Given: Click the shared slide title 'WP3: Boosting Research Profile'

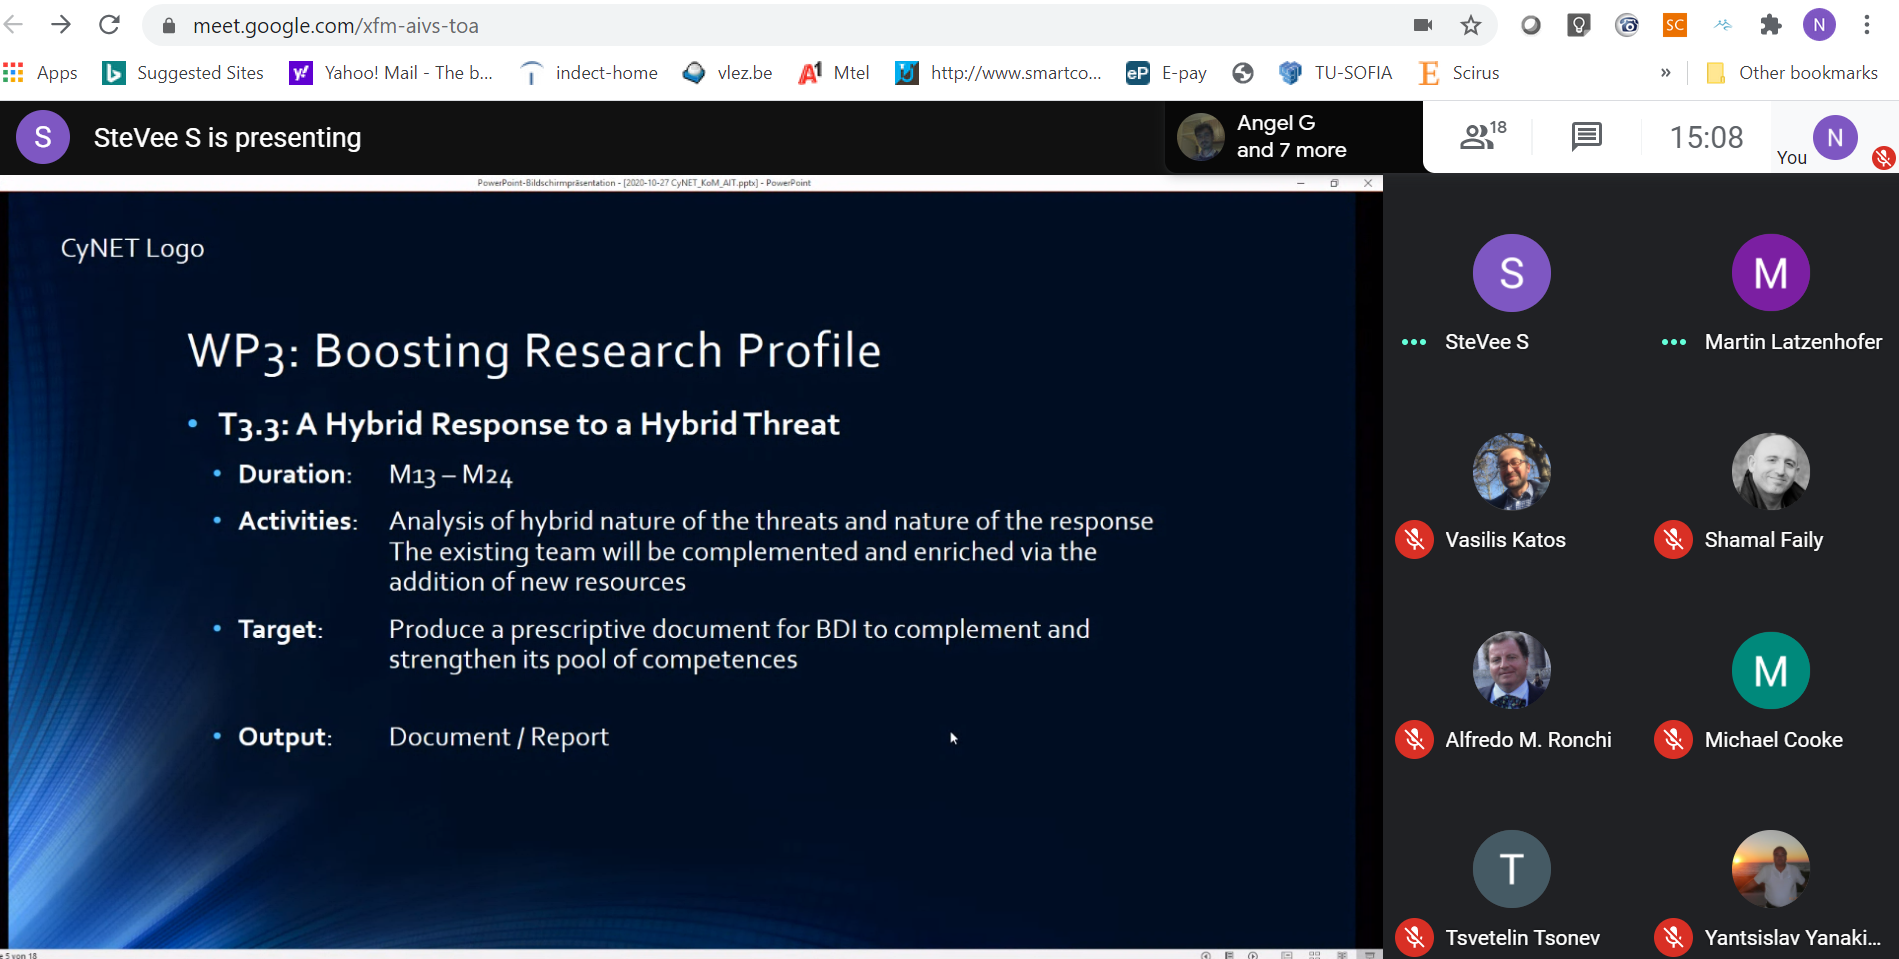Looking at the screenshot, I should click(x=534, y=351).
